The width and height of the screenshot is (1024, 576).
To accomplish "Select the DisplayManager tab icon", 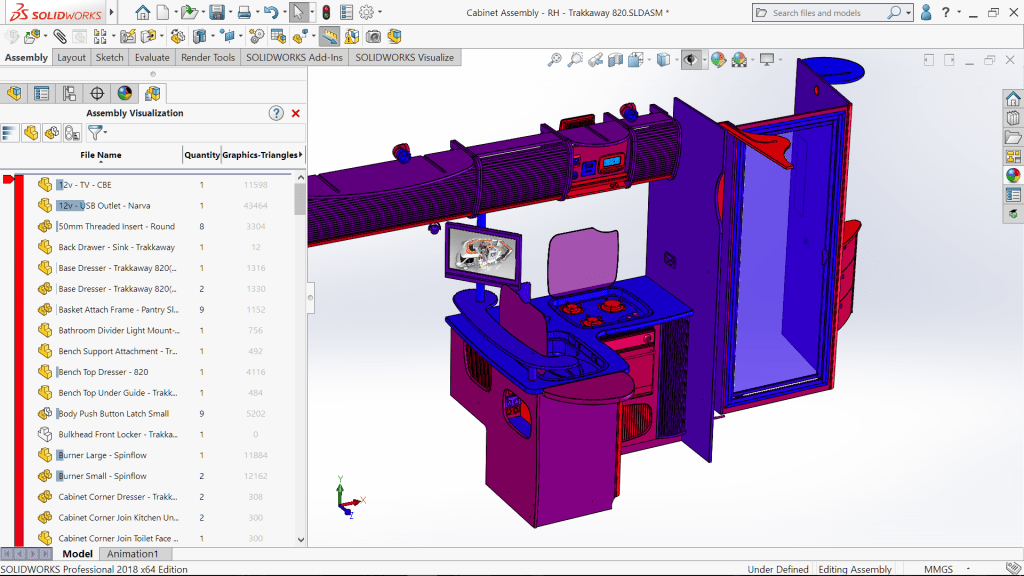I will click(x=125, y=94).
